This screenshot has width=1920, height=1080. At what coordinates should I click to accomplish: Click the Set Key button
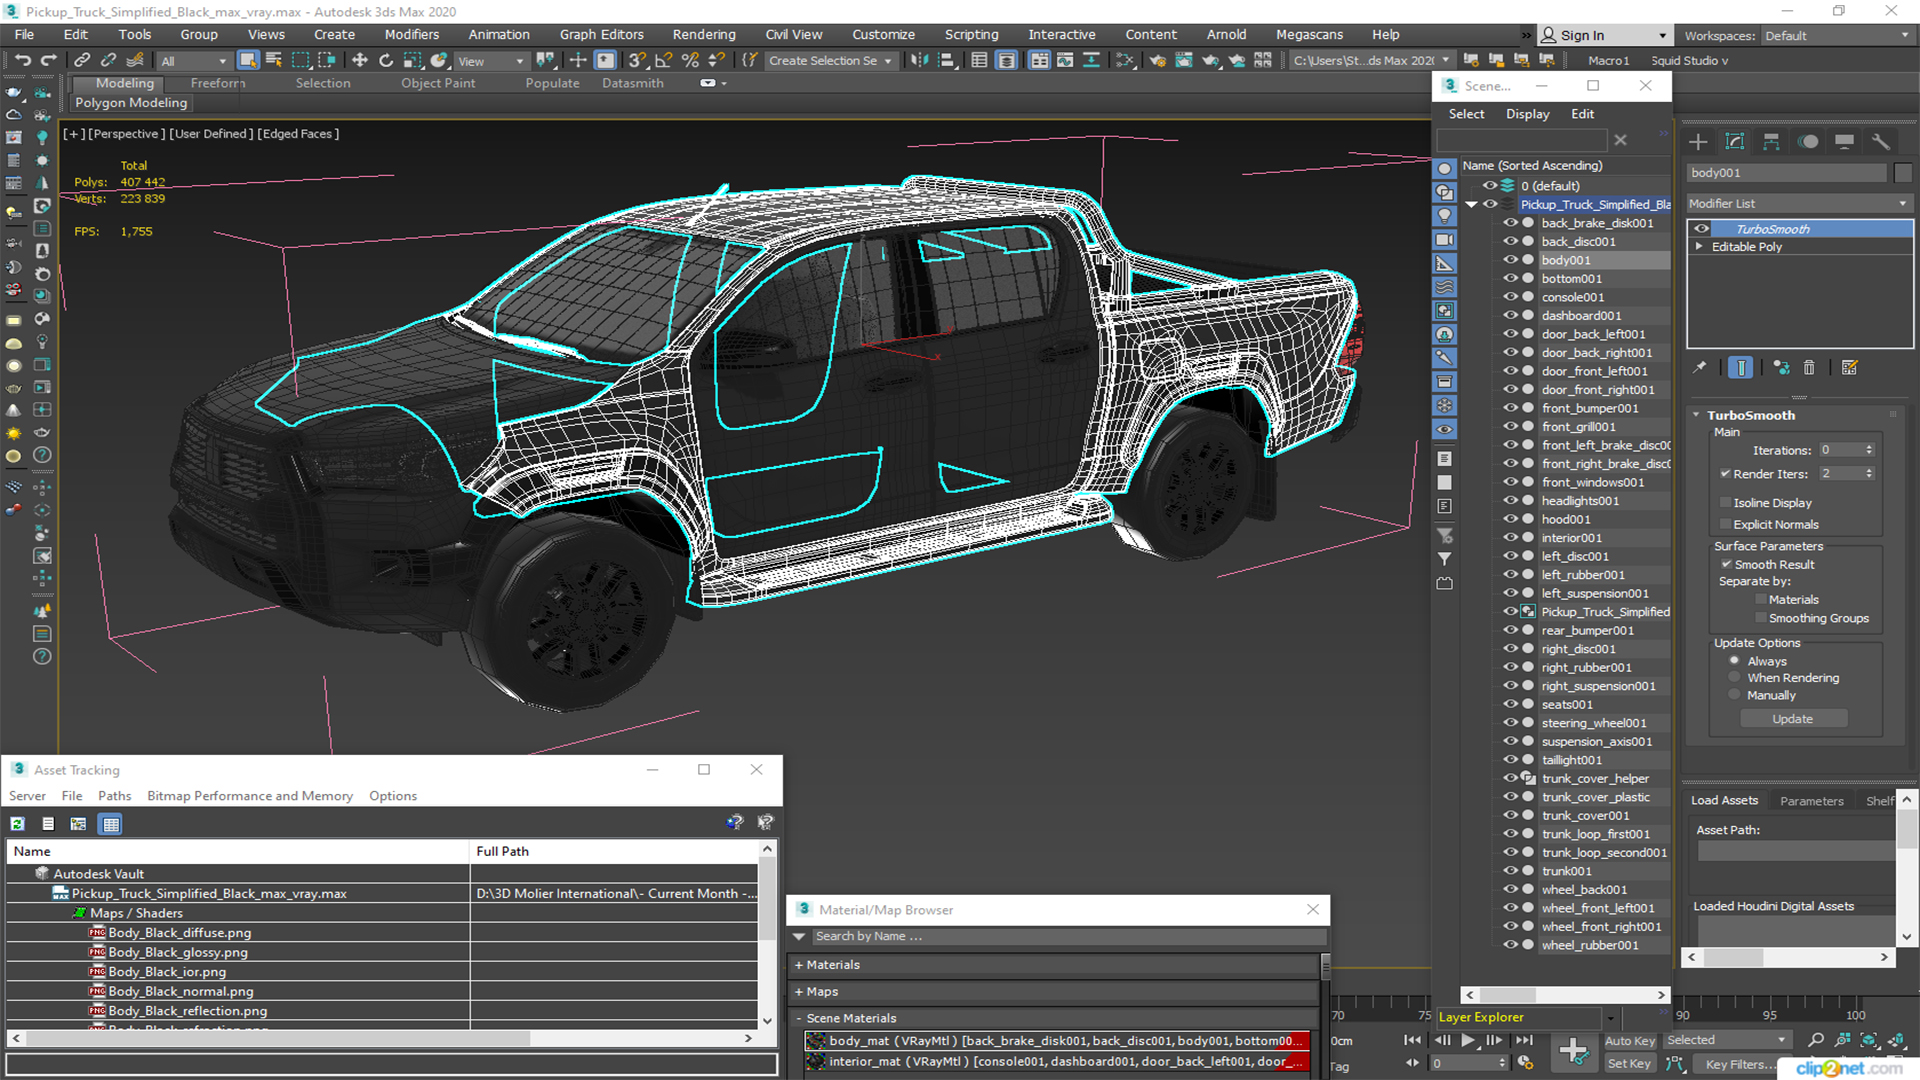[x=1629, y=1064]
